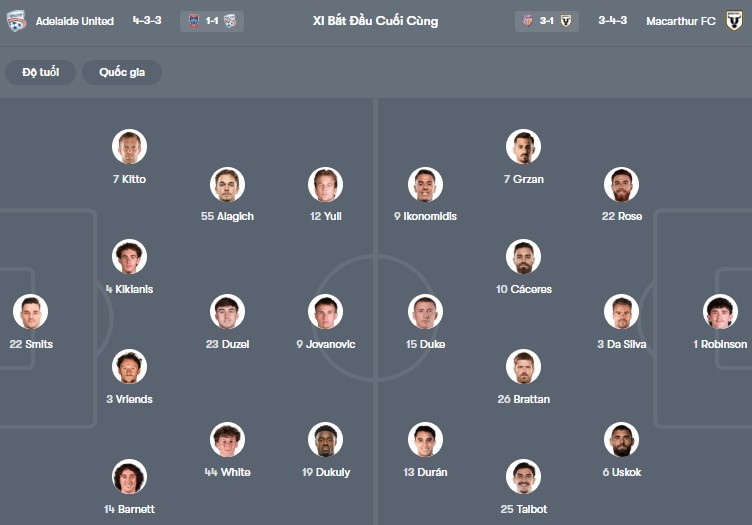
Task: Select Talbot's player portrait
Action: [x=523, y=477]
